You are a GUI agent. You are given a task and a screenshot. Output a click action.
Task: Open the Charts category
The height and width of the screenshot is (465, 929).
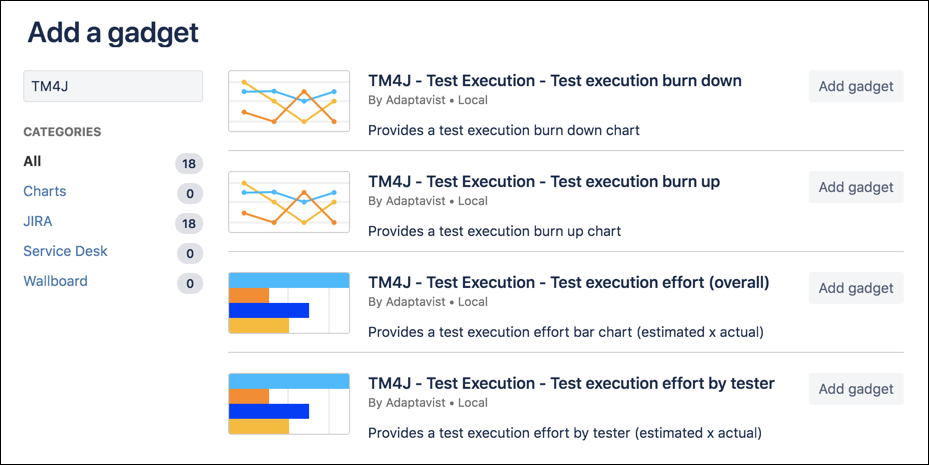click(45, 191)
